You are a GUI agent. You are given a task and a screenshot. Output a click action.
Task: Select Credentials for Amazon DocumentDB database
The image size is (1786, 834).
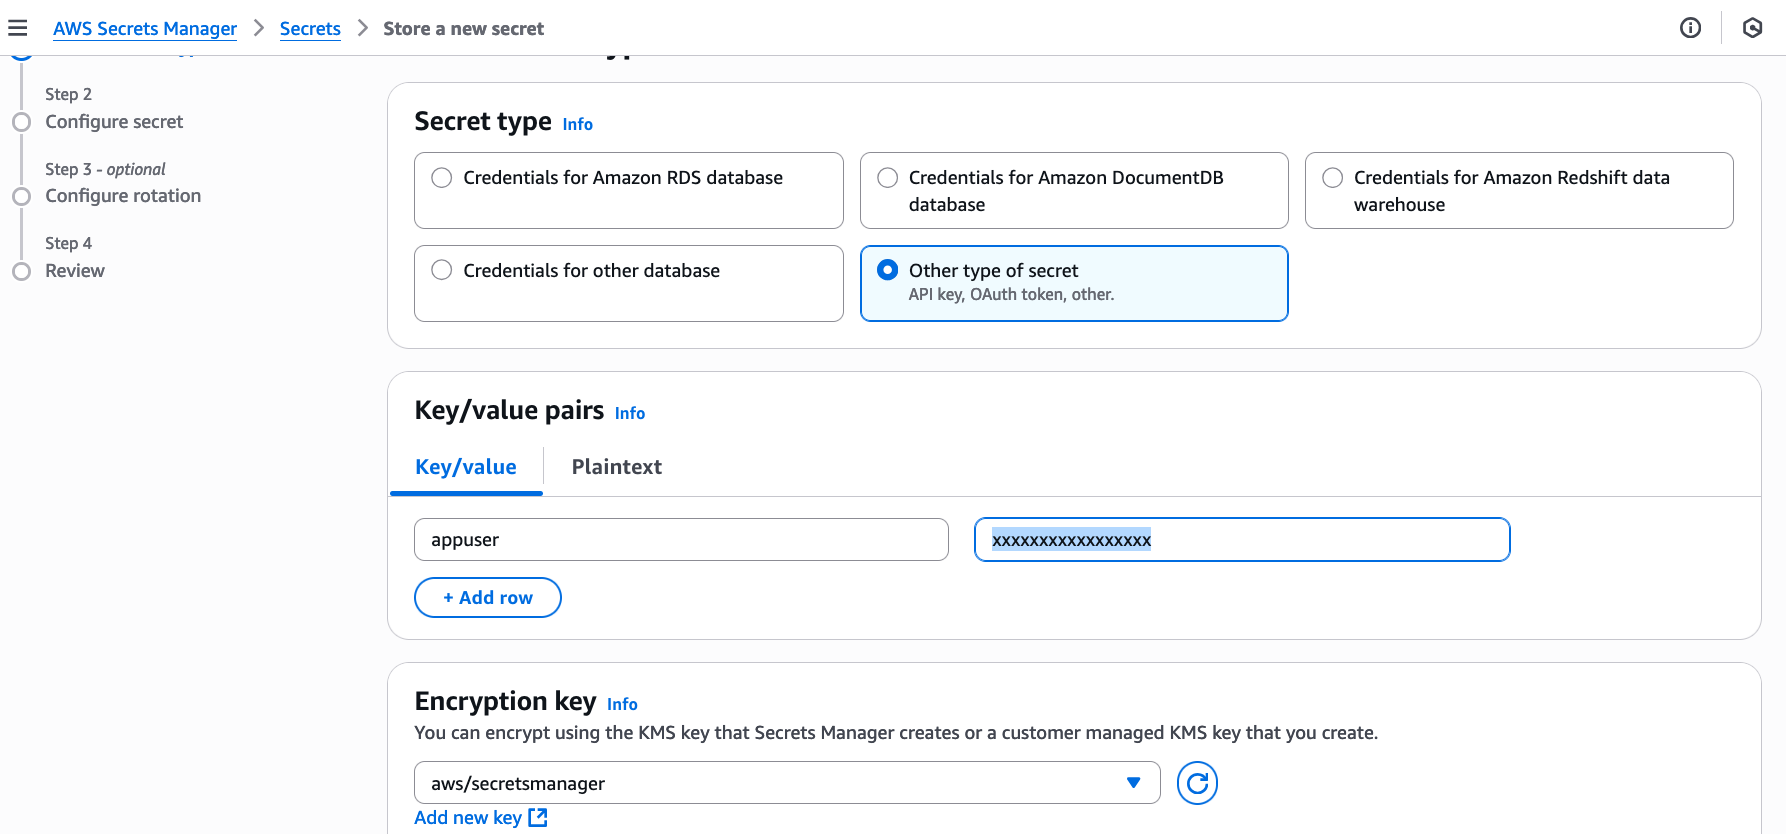pyautogui.click(x=887, y=178)
